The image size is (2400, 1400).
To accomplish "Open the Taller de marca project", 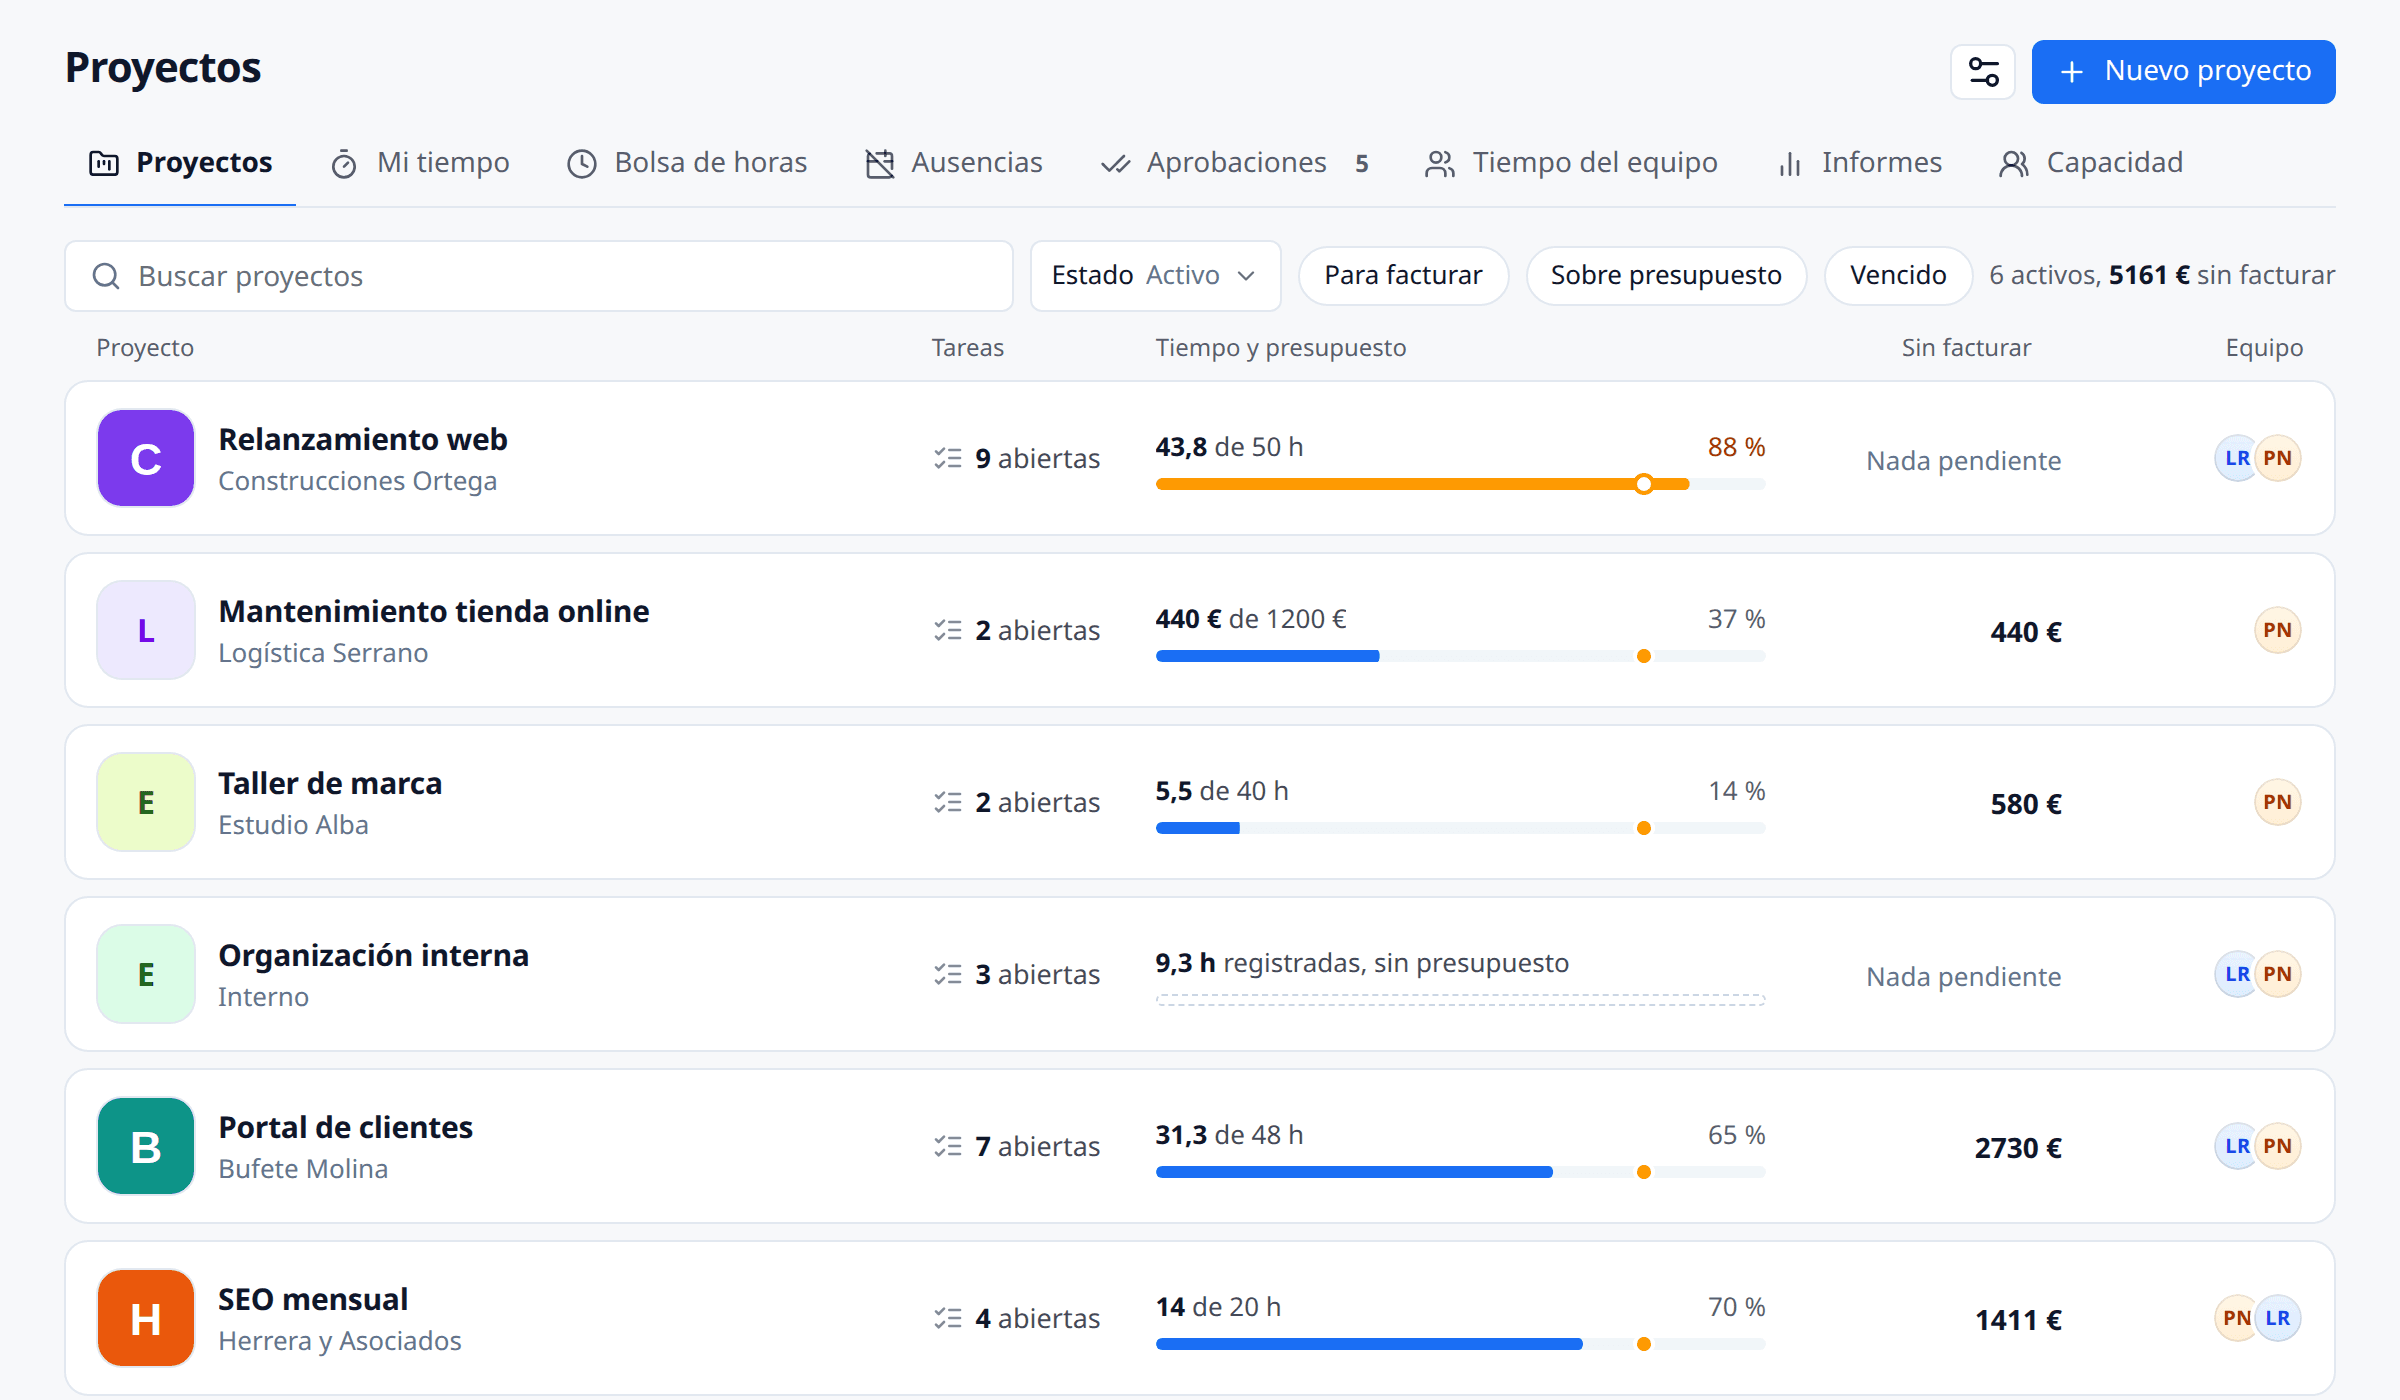I will click(330, 783).
